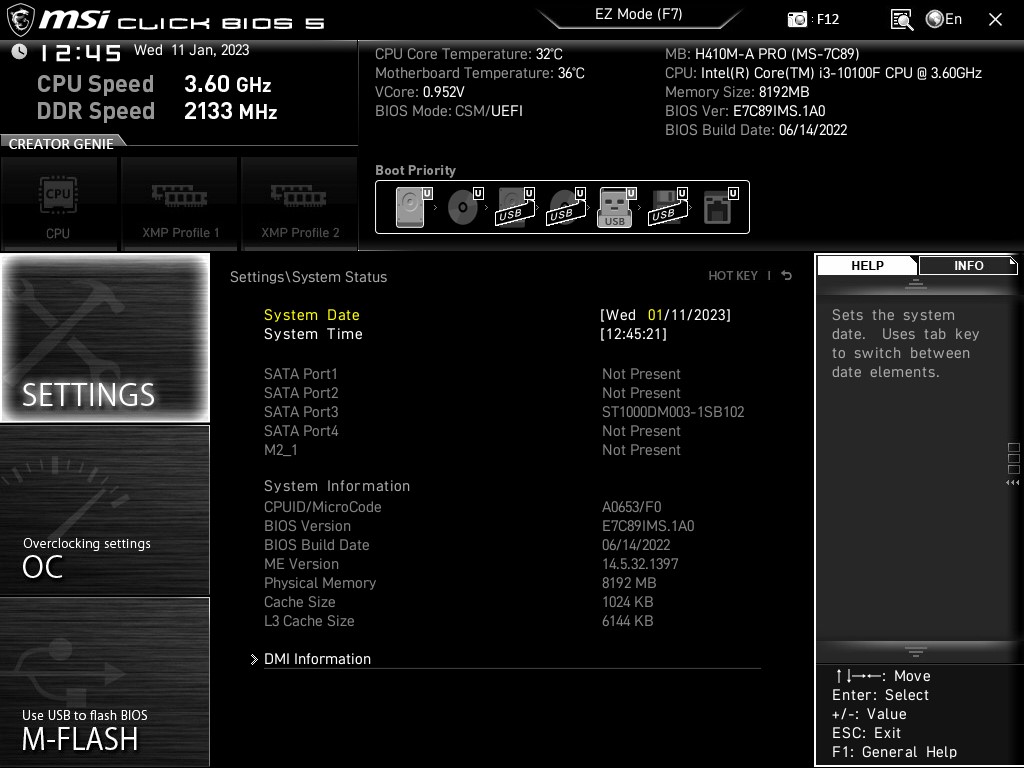This screenshot has height=768, width=1024.
Task: Select the USB floppy boot device
Action: tap(667, 207)
